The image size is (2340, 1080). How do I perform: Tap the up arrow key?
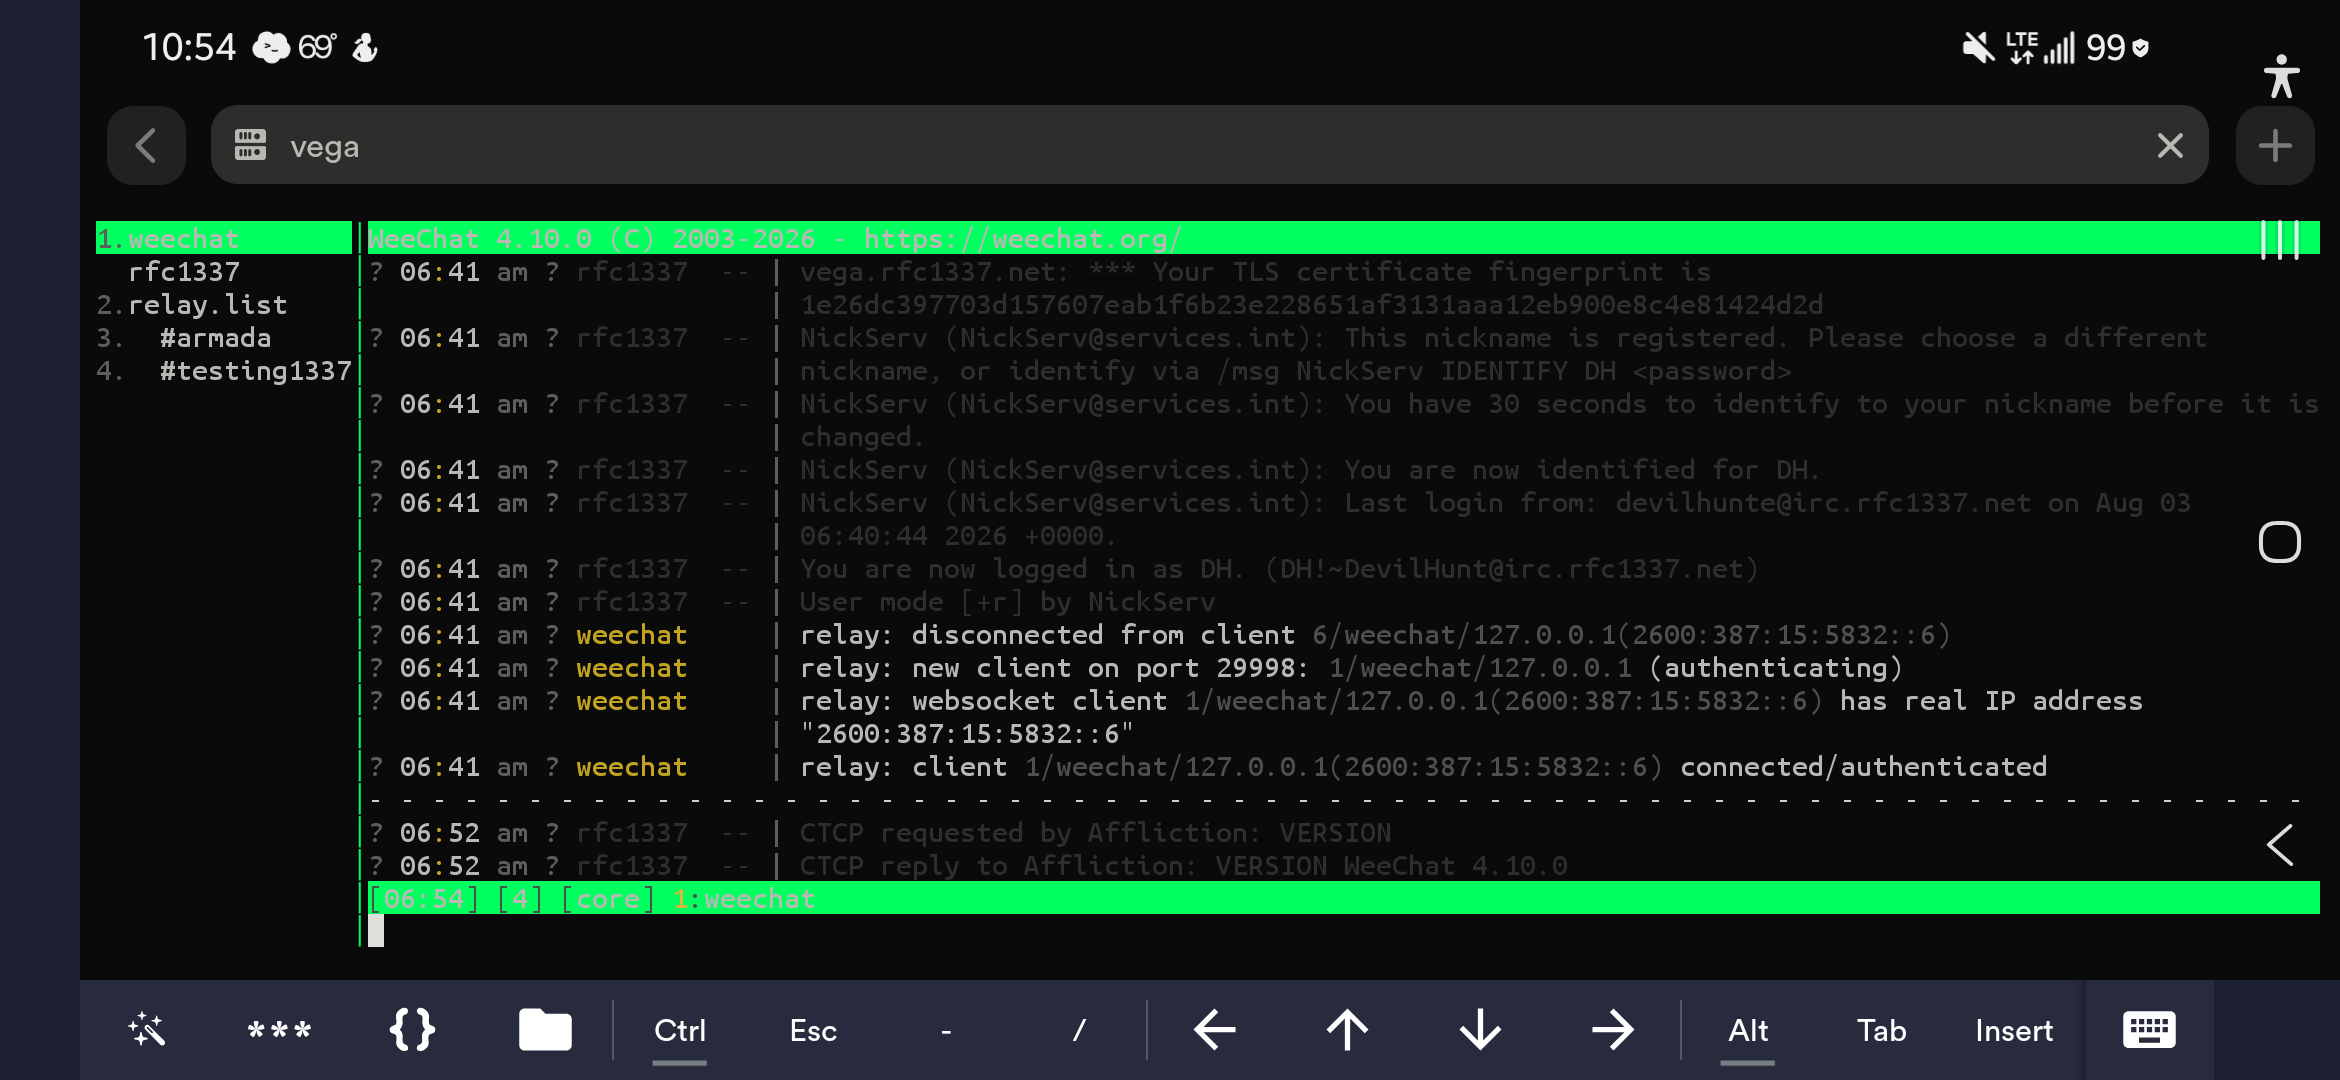[x=1347, y=1030]
